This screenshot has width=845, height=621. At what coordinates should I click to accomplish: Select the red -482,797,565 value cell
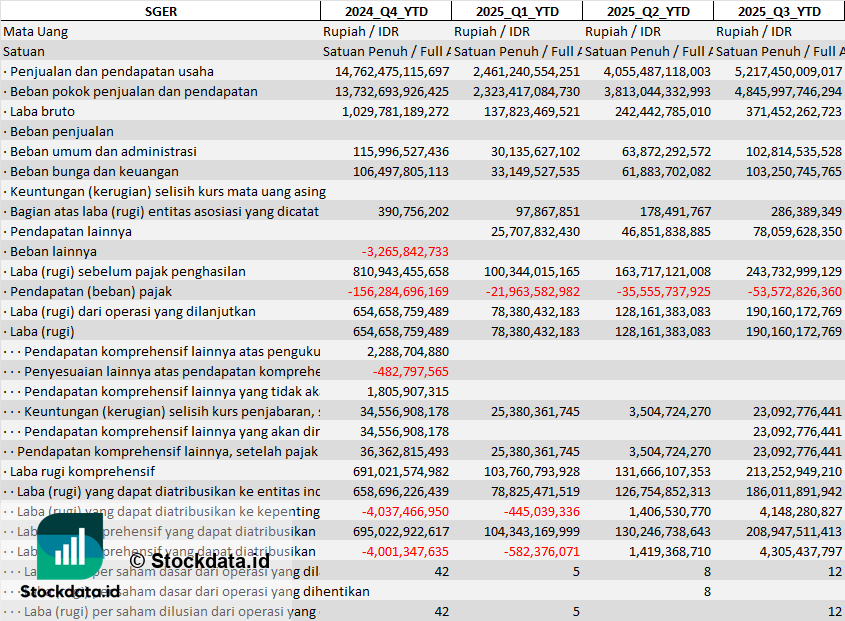411,371
